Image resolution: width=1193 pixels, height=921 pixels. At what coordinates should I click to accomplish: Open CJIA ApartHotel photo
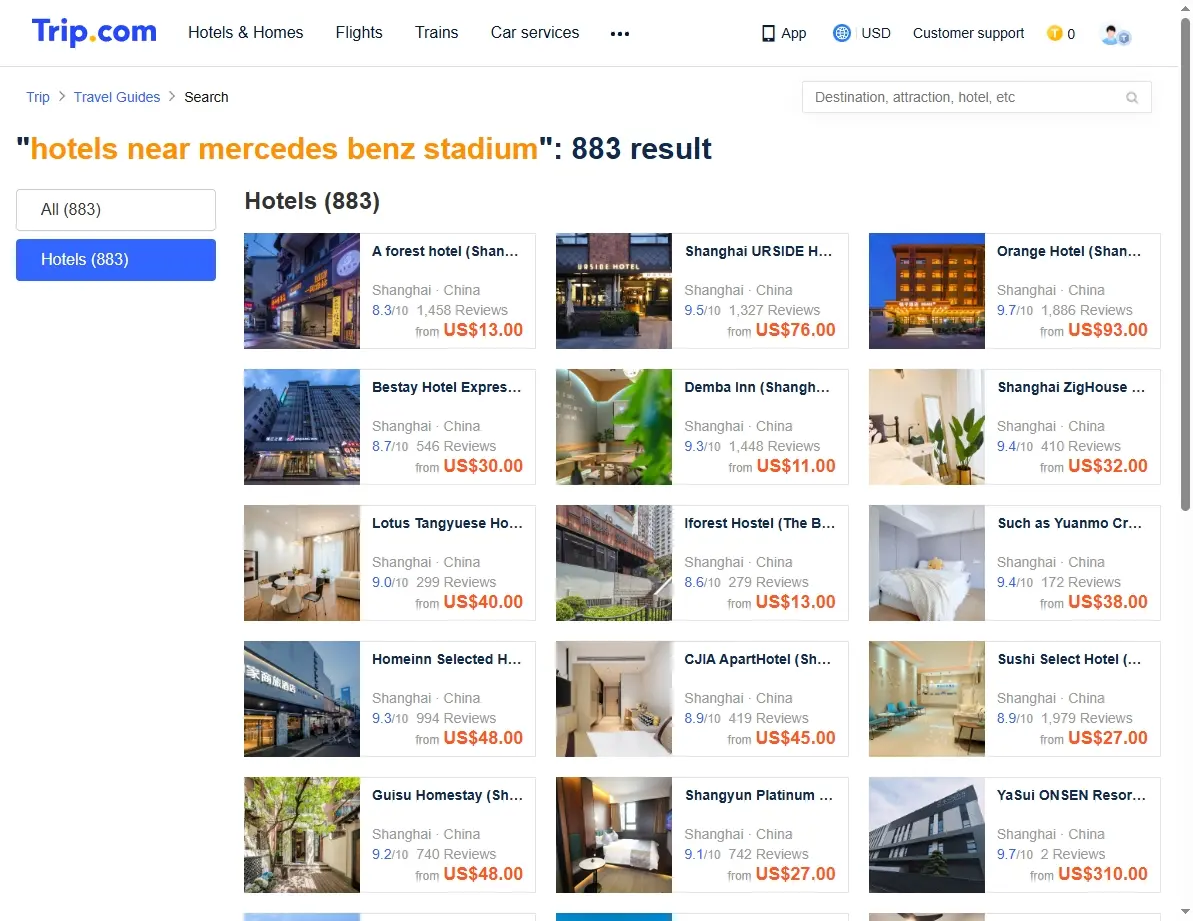[x=614, y=699]
